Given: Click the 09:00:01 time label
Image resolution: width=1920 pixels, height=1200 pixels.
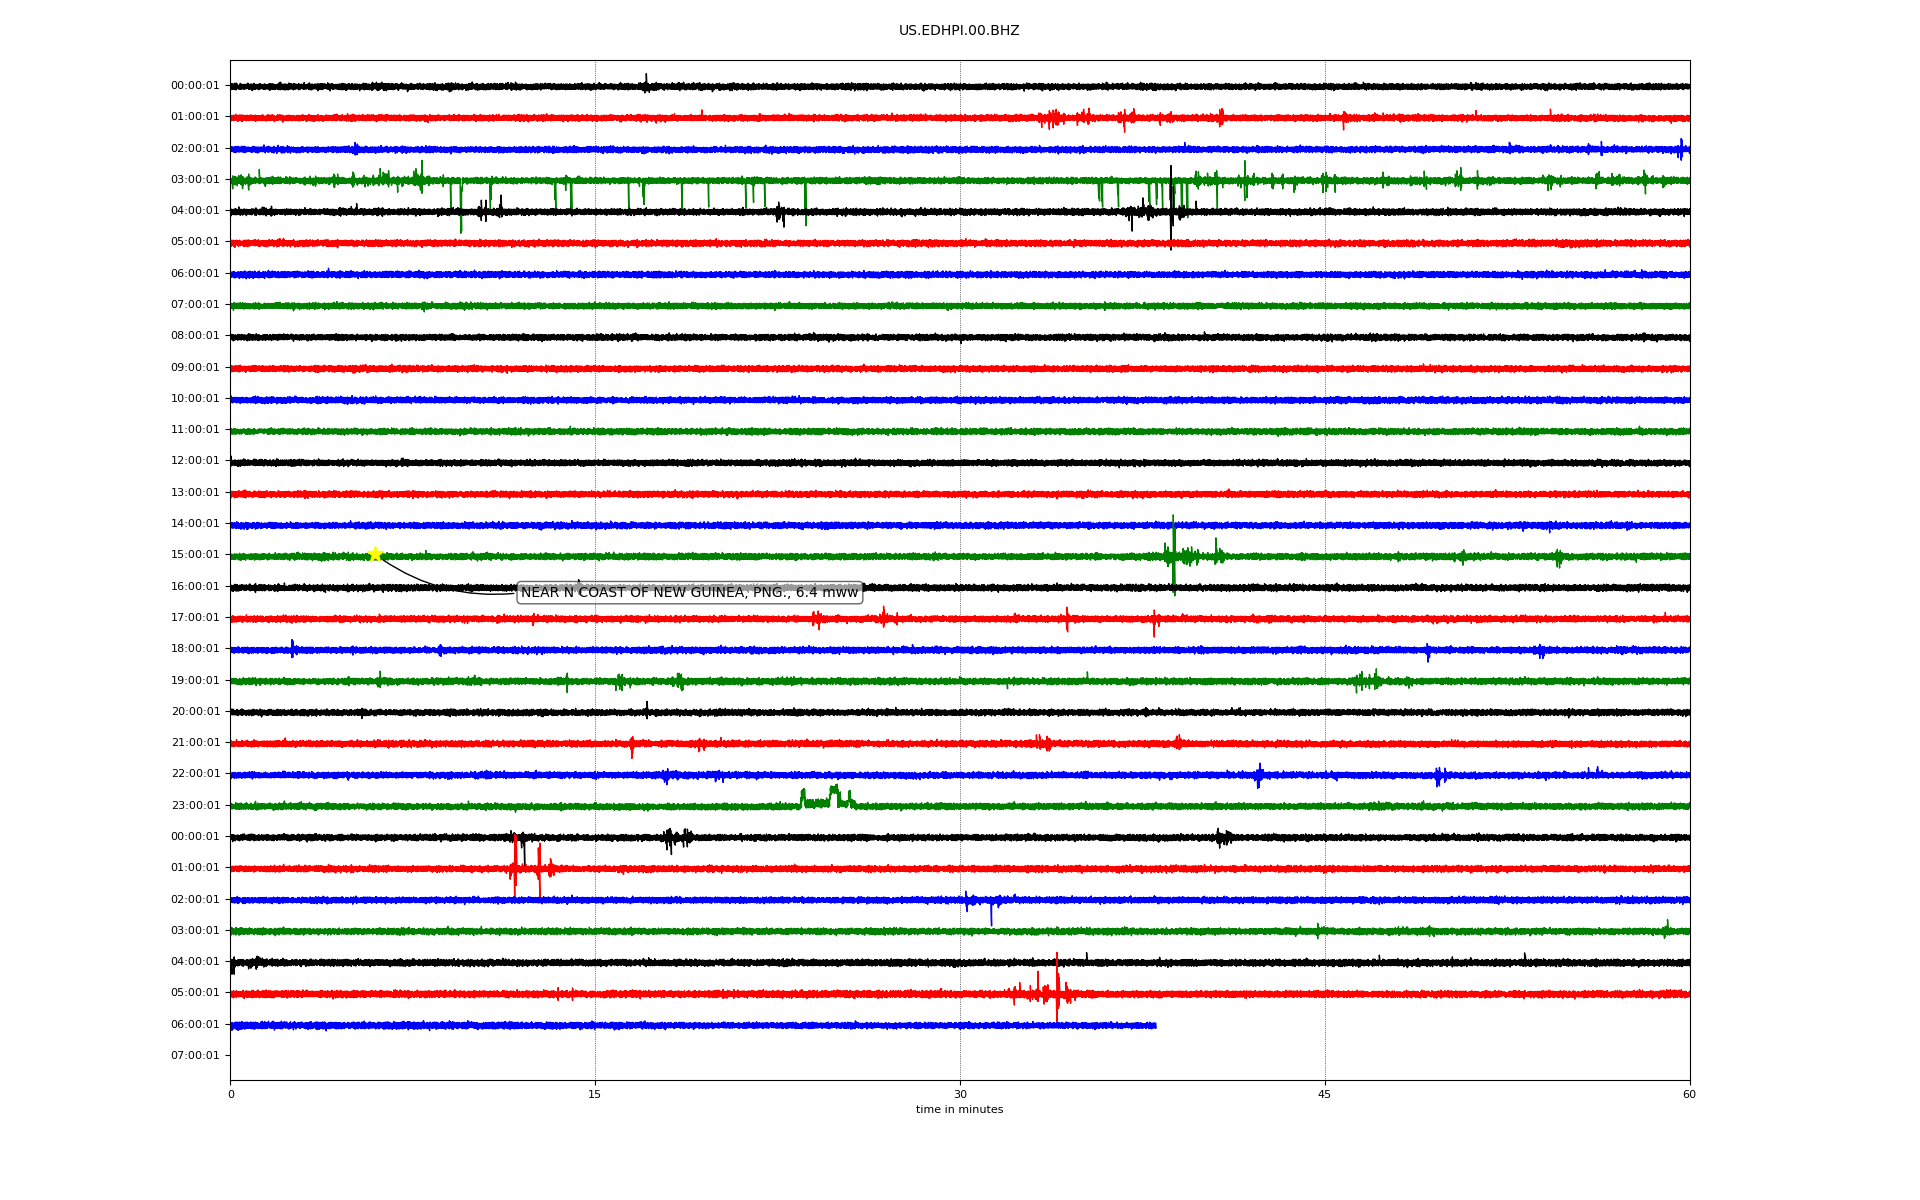Looking at the screenshot, I should 195,367.
